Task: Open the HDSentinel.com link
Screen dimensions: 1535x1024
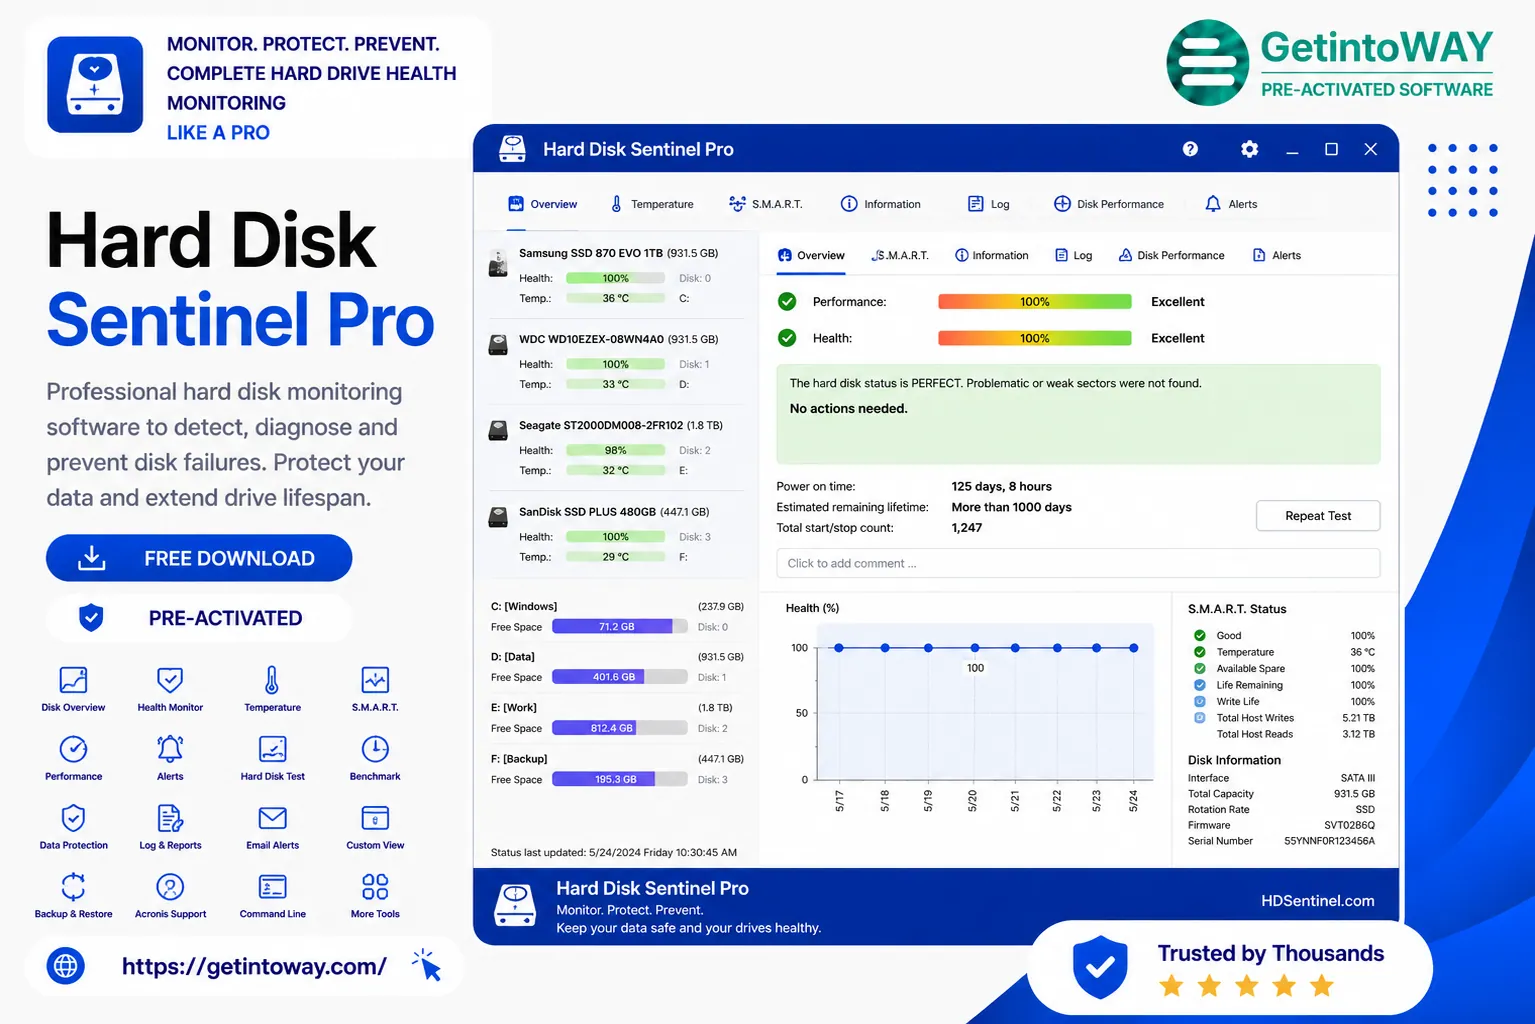Action: click(1318, 901)
